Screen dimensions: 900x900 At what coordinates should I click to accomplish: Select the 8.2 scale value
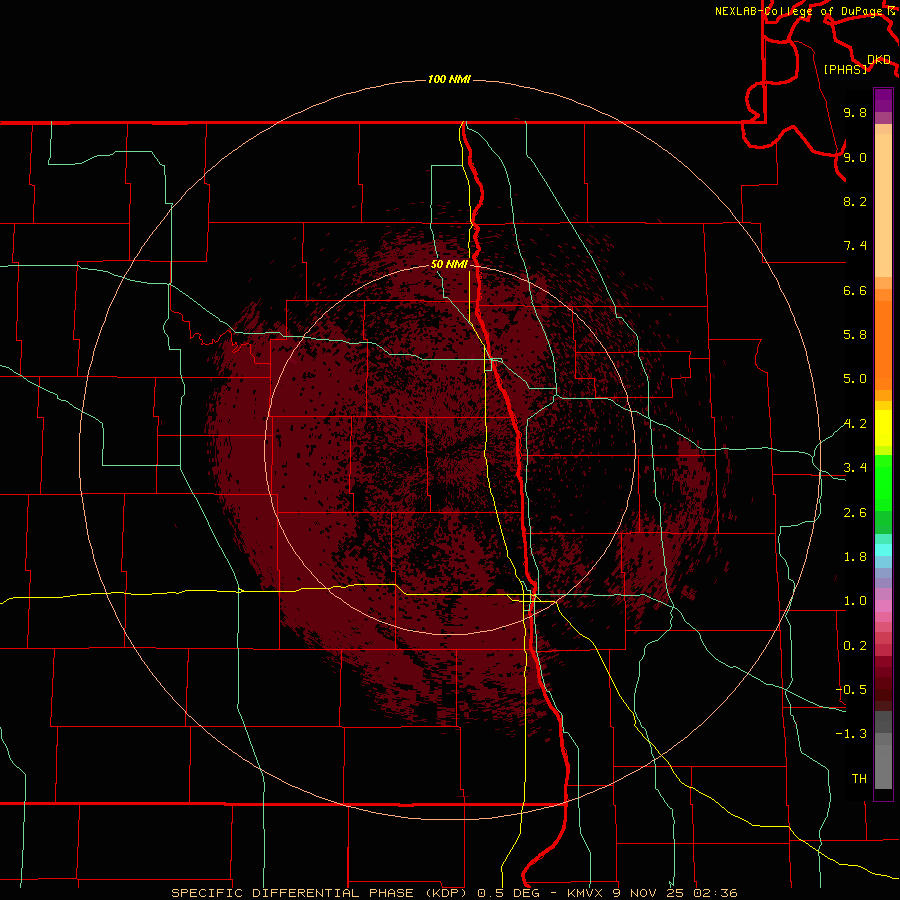(855, 201)
